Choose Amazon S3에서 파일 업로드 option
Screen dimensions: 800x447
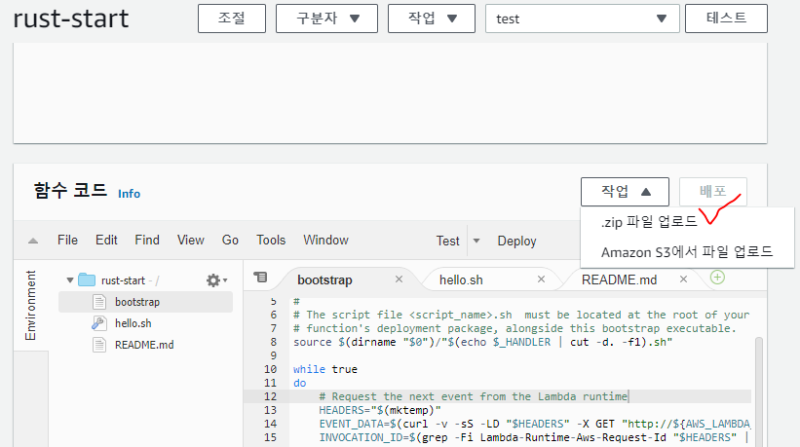click(x=686, y=252)
